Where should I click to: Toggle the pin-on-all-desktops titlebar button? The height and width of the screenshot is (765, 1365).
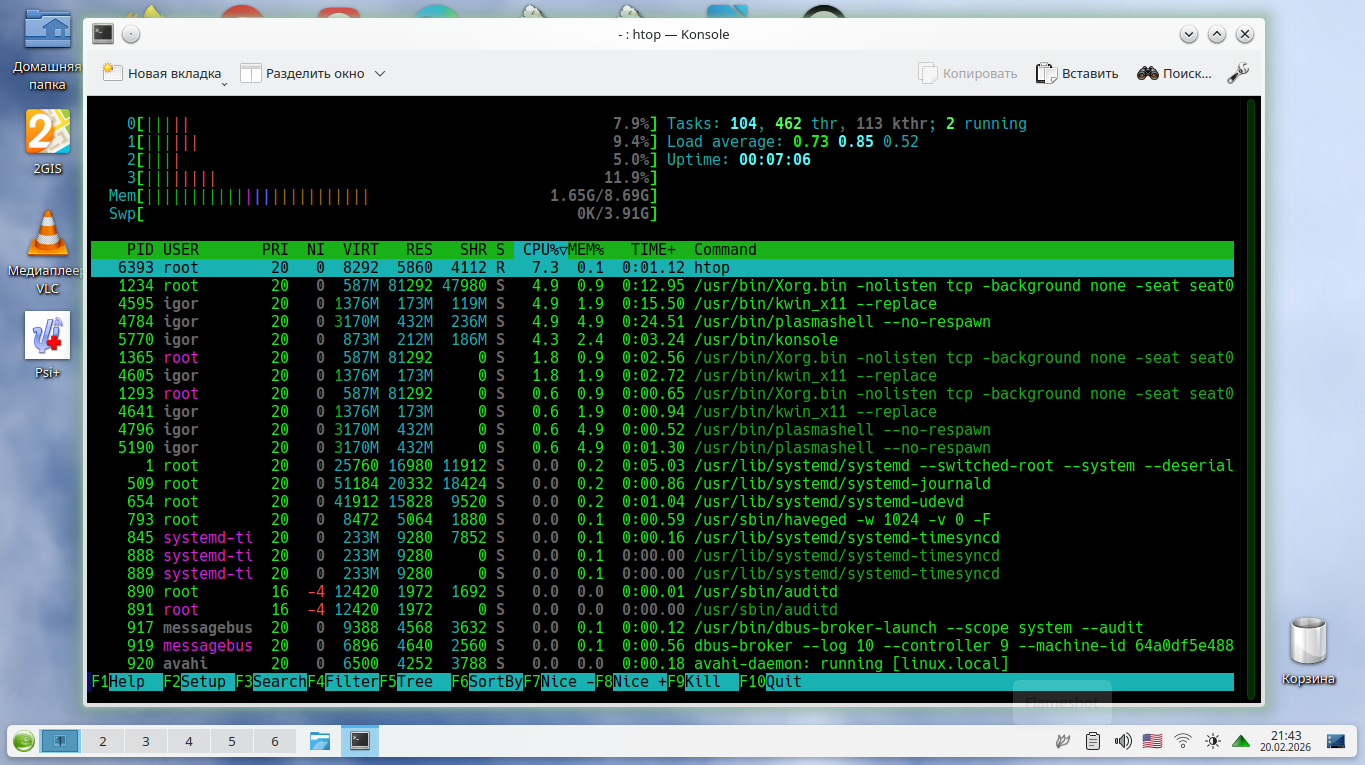click(131, 34)
